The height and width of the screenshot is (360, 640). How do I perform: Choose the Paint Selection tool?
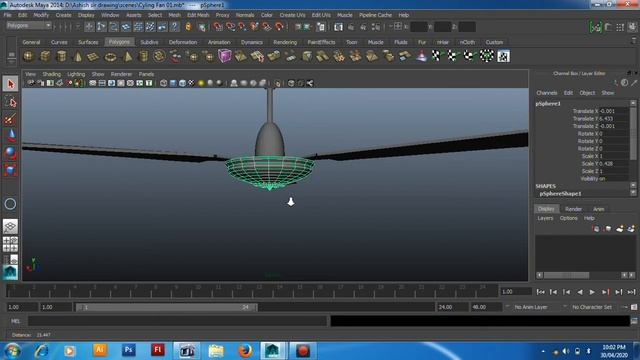[11, 119]
